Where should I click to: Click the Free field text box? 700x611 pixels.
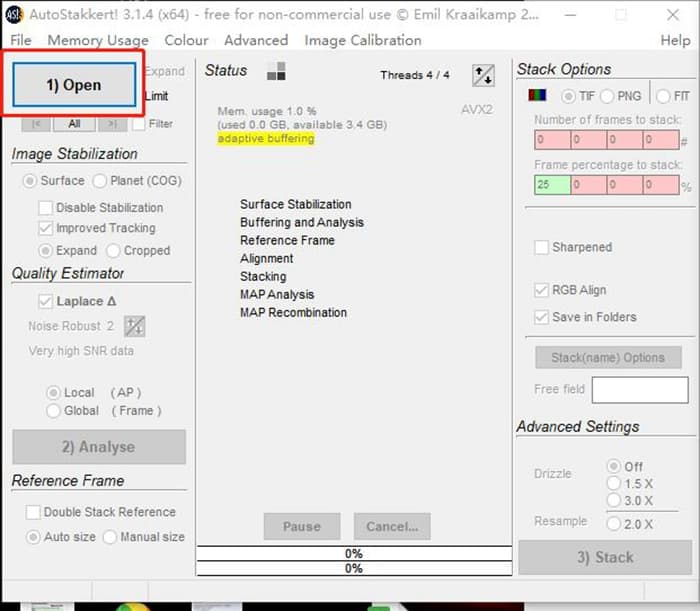[x=640, y=390]
